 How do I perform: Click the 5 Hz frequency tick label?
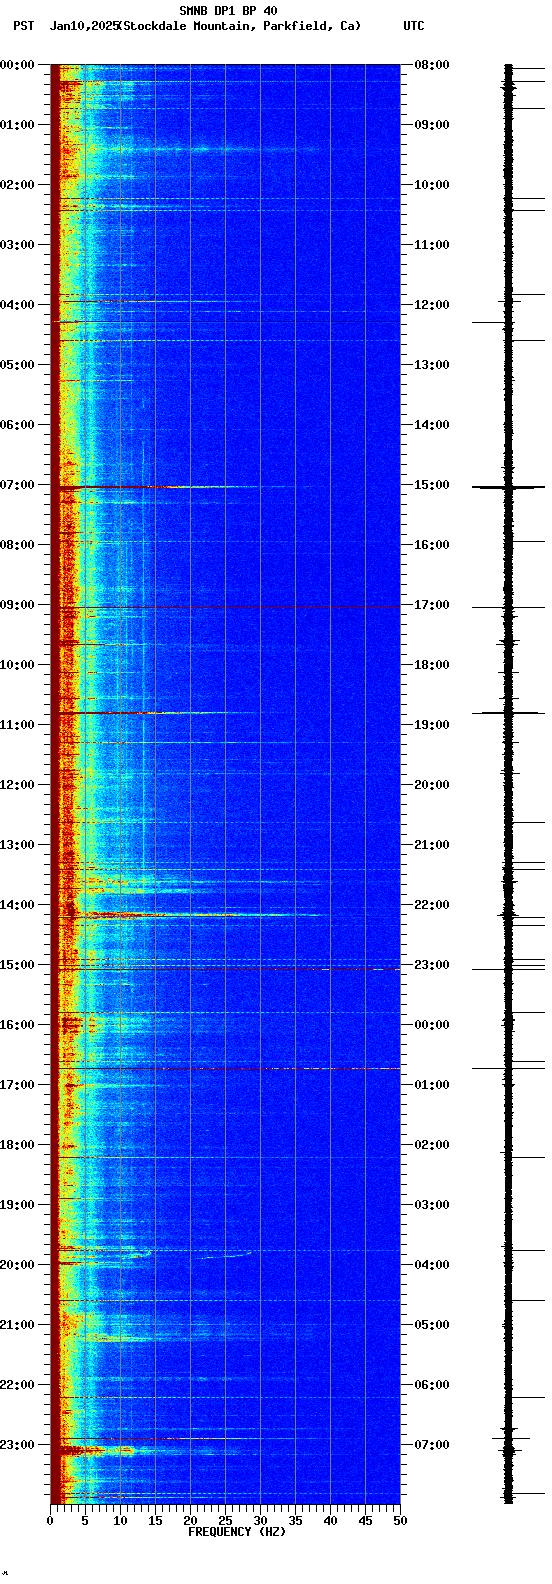(85, 1521)
